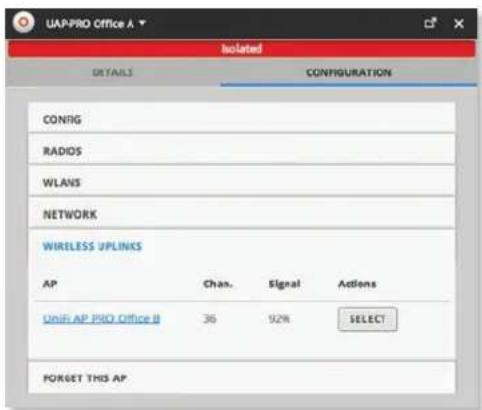Image resolution: width=482 pixels, height=410 pixels.
Task: Click the UAP-PRO Office A title text
Action: pos(90,23)
